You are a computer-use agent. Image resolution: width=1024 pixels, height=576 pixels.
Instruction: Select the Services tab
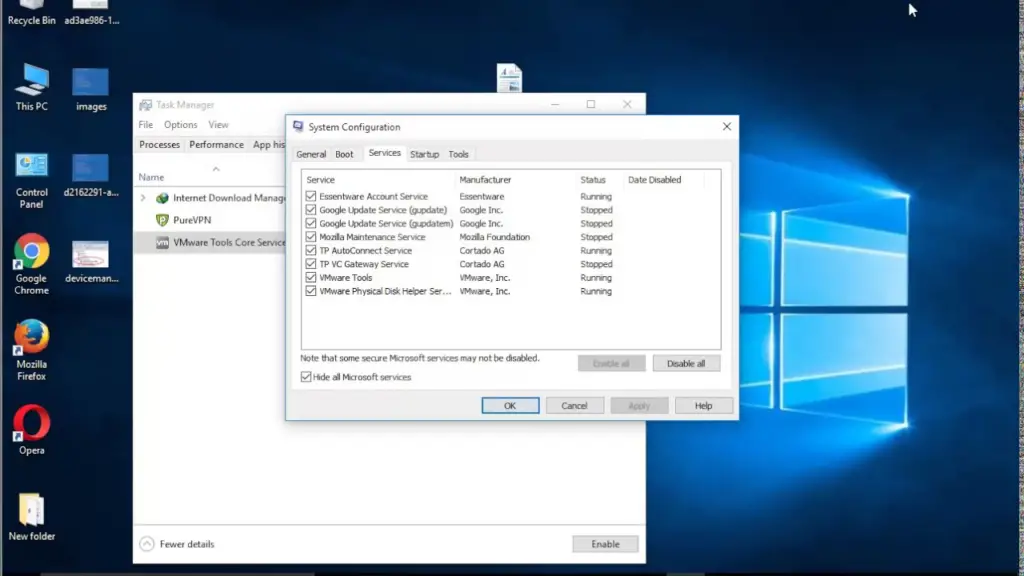coord(385,153)
